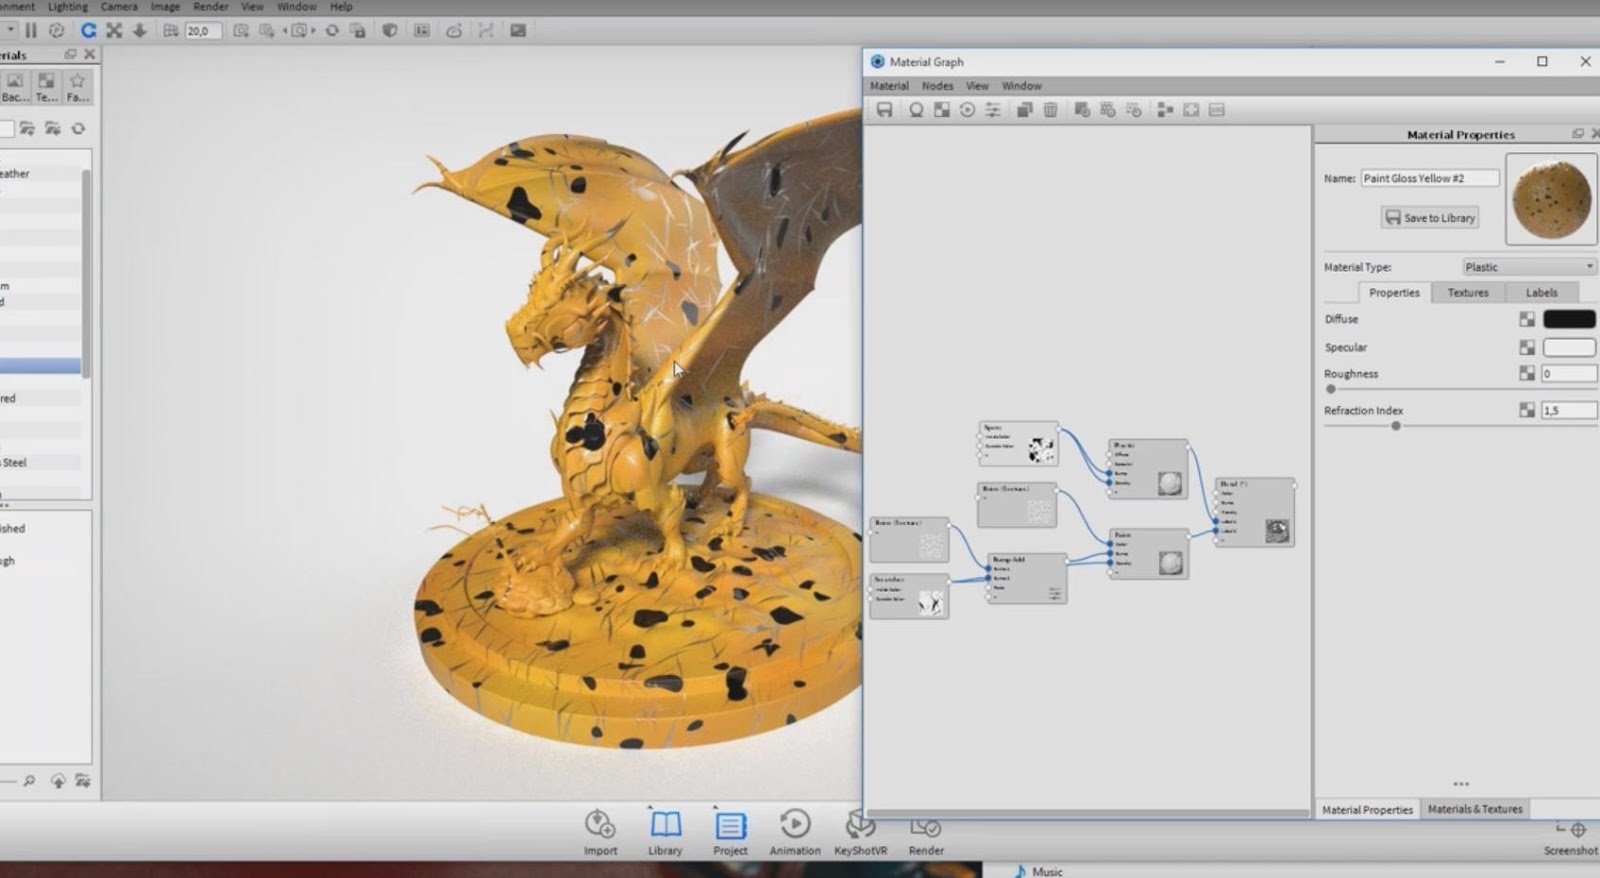The height and width of the screenshot is (878, 1600).
Task: Click the Favorites star tab in Materials panel
Action: [78, 87]
